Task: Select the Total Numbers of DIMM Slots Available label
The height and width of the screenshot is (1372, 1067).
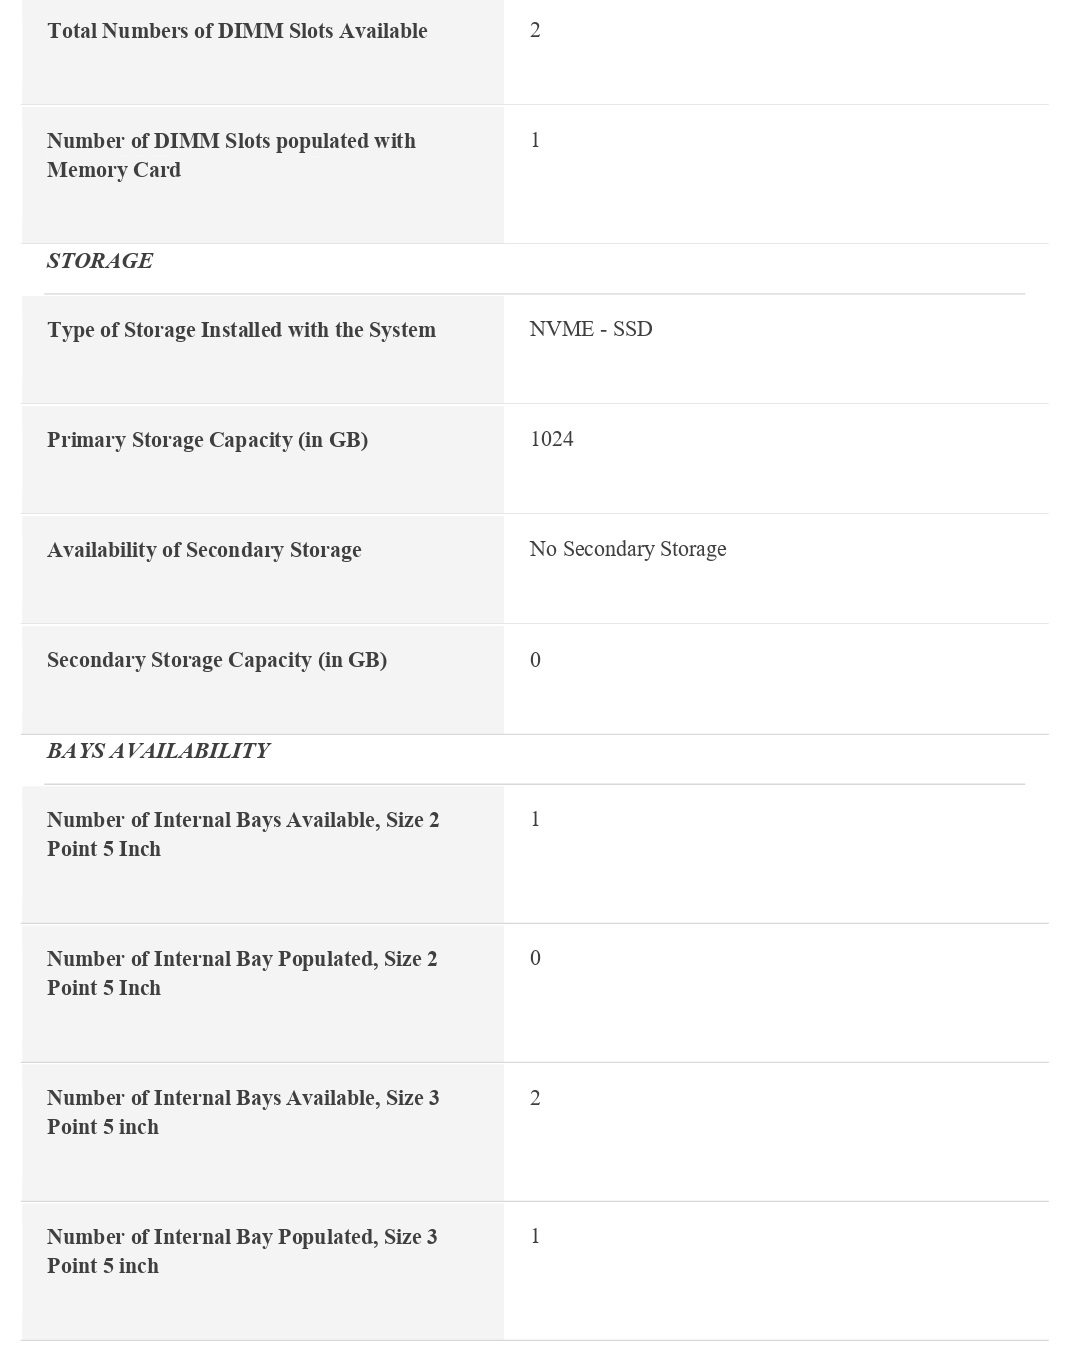Action: tap(237, 31)
